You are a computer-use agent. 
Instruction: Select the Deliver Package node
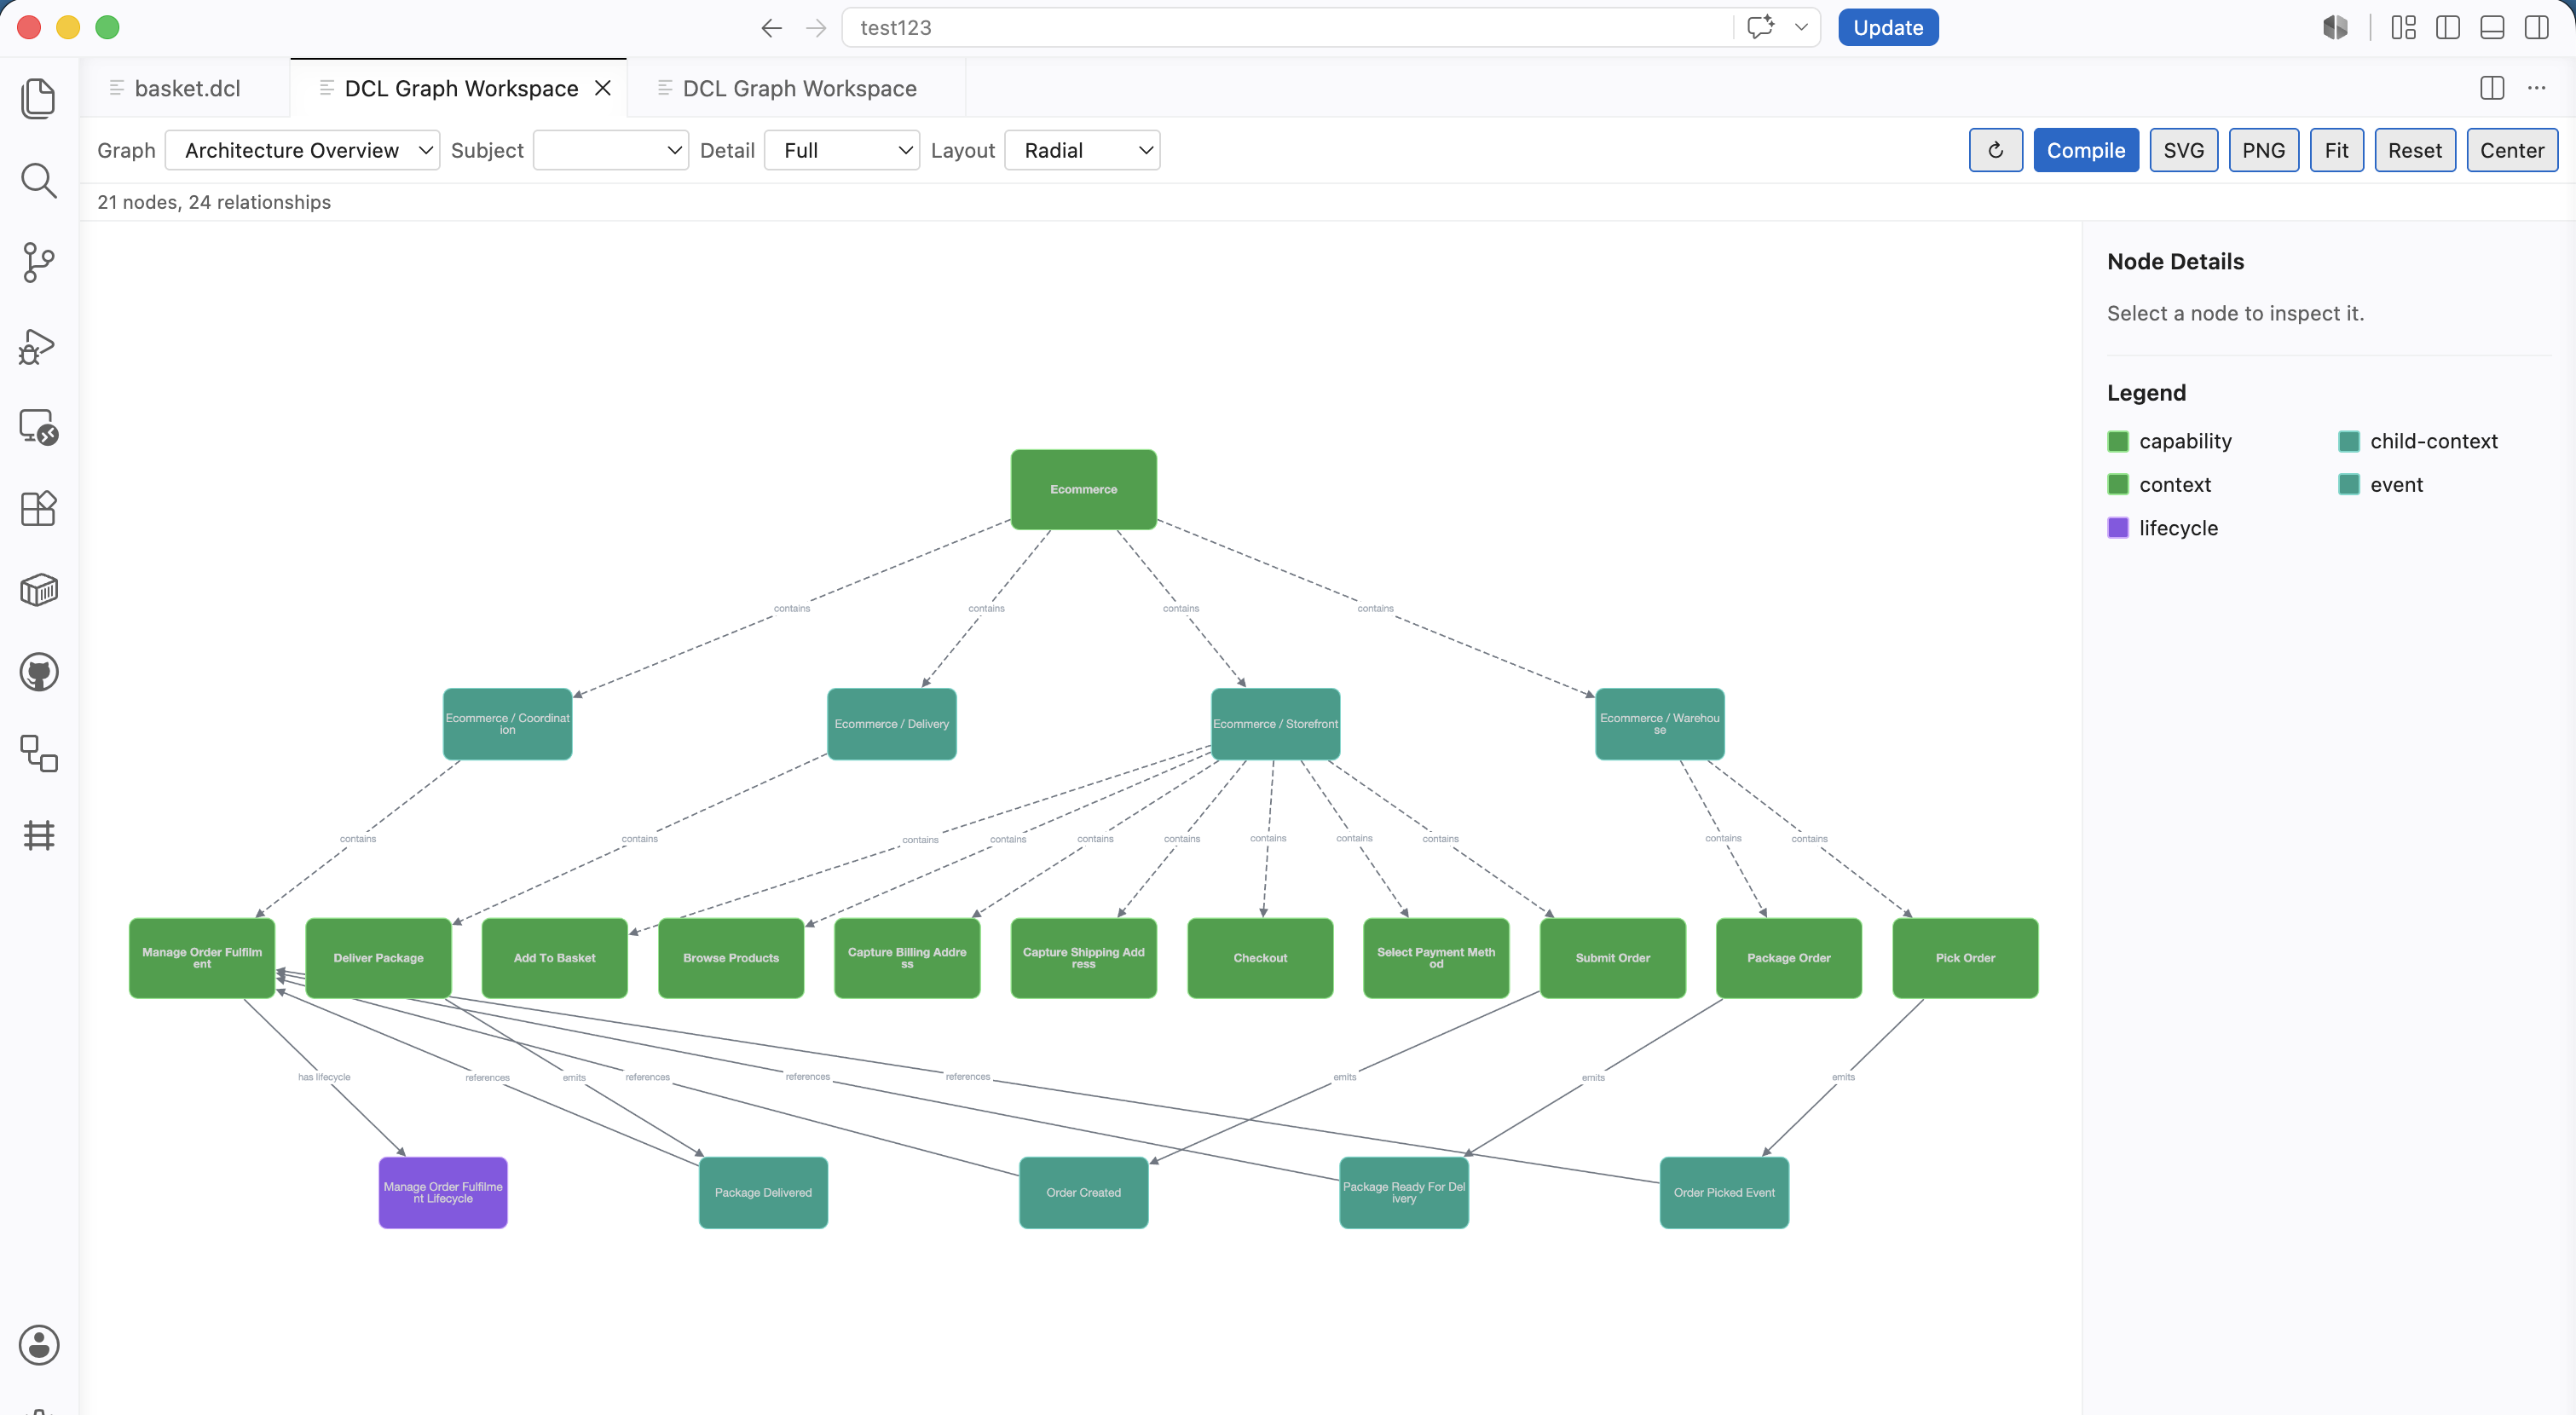[x=378, y=958]
